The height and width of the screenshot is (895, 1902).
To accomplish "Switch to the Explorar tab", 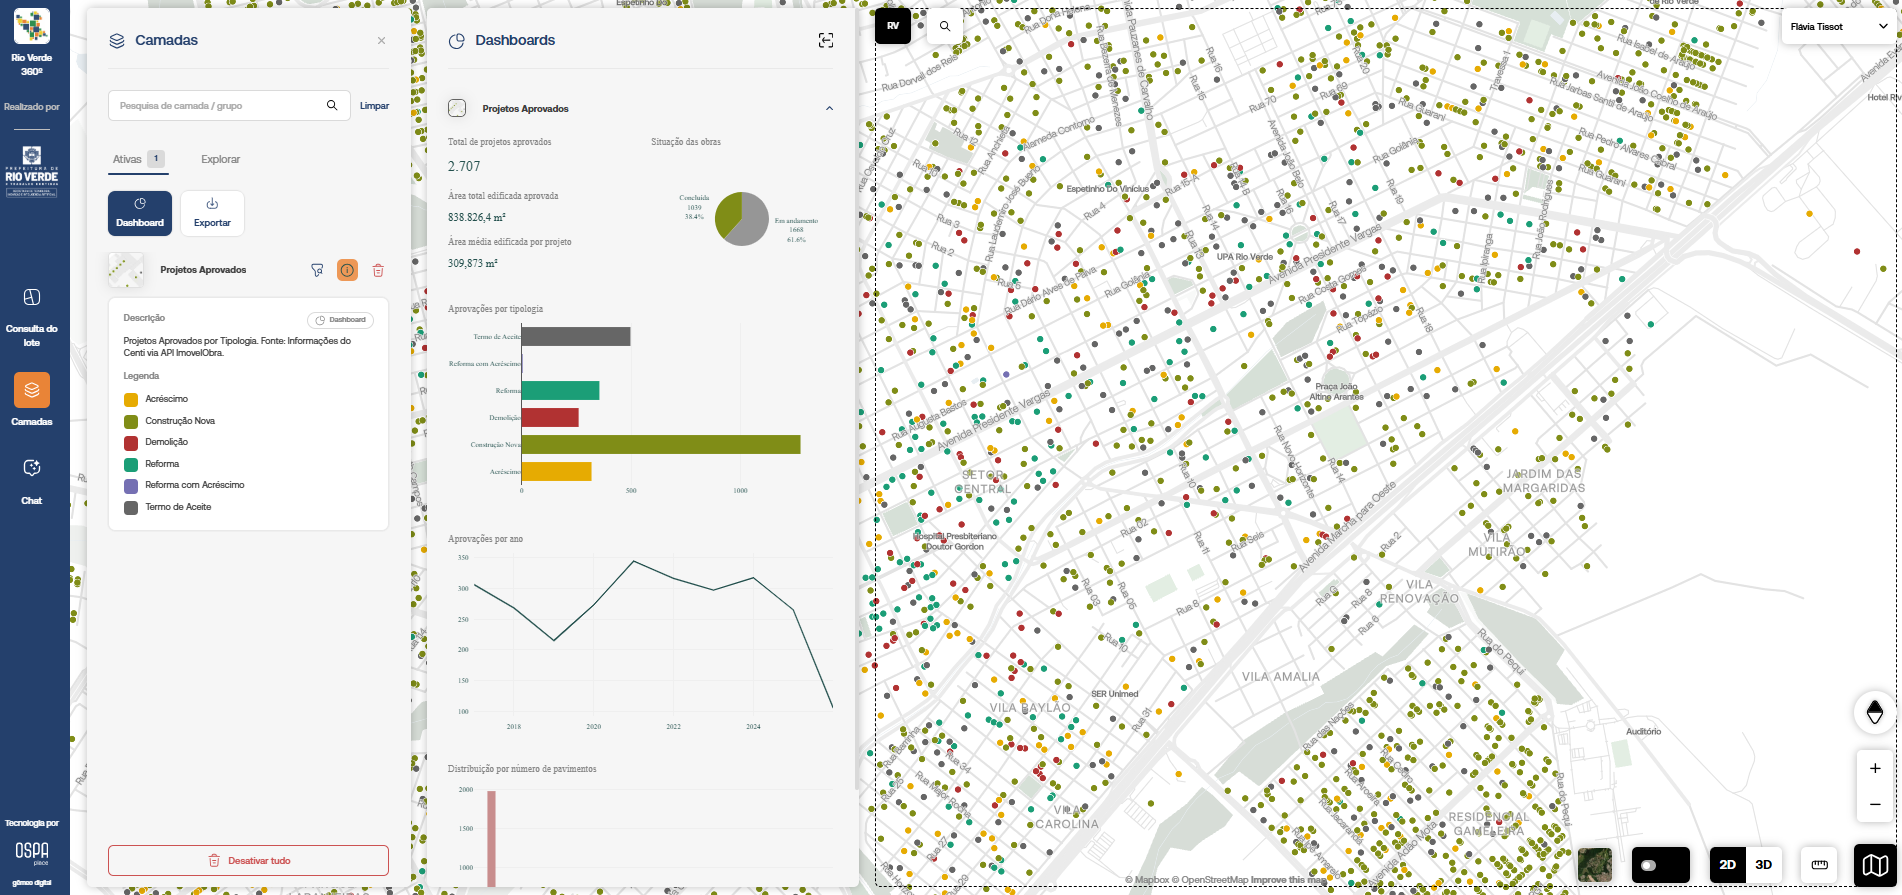I will tap(220, 159).
